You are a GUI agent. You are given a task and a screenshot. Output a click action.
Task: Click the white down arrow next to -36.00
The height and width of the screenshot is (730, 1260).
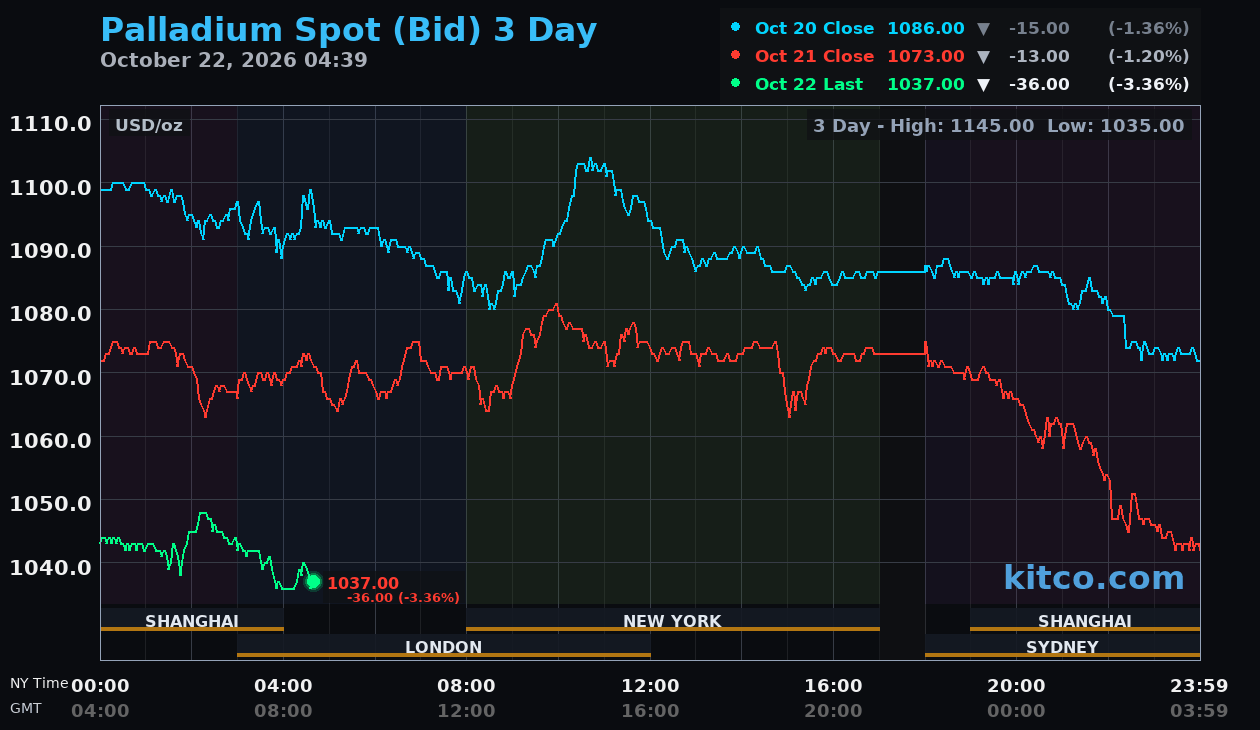point(984,85)
